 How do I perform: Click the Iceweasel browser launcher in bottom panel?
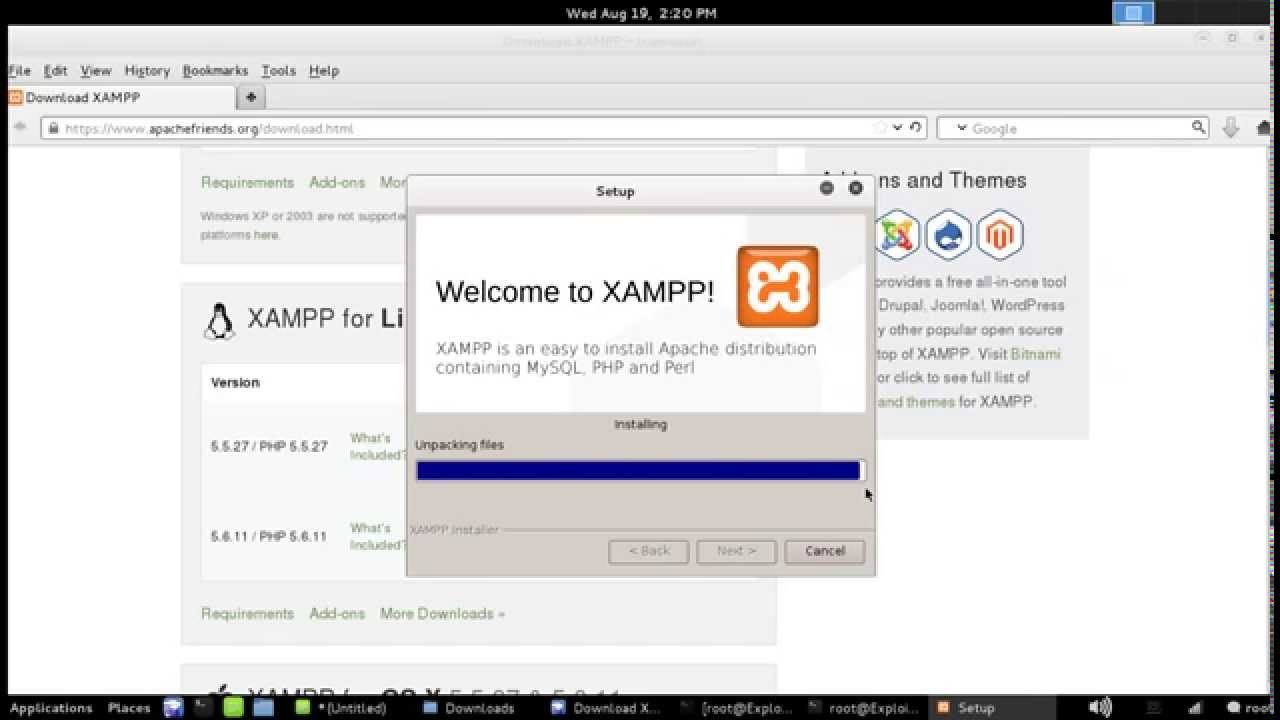(x=173, y=707)
